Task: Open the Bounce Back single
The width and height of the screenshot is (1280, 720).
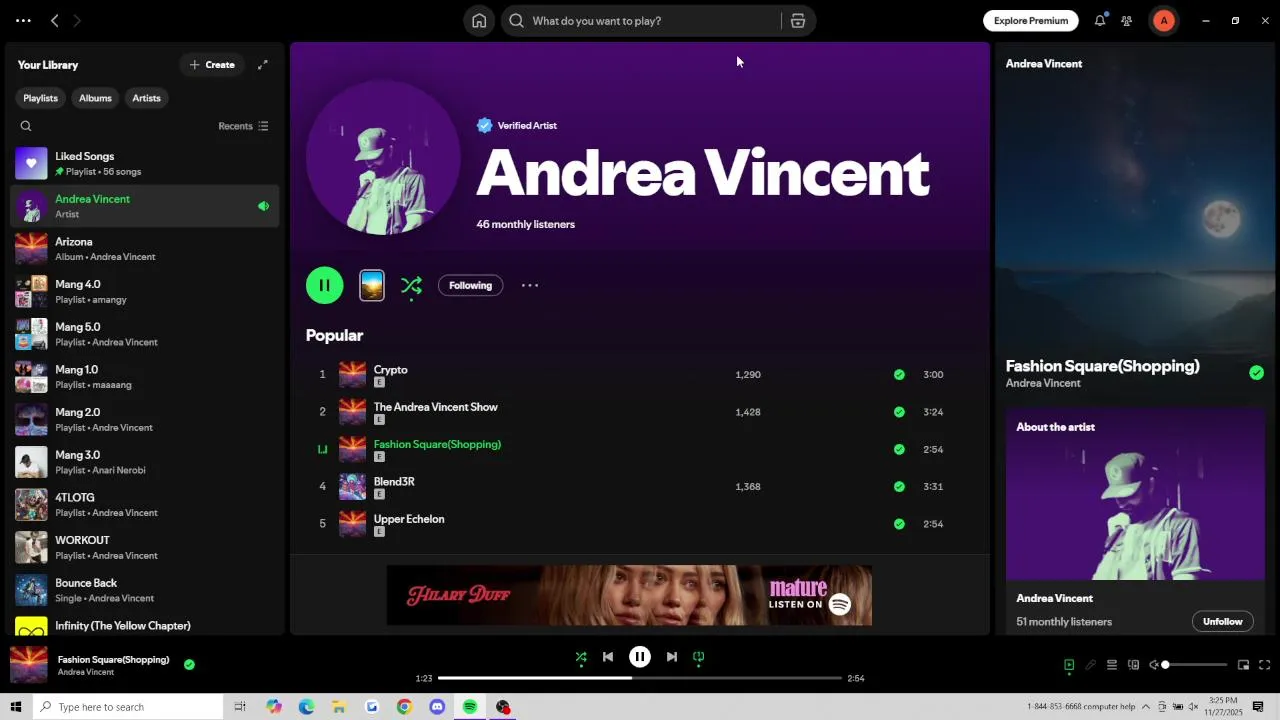Action: point(145,590)
